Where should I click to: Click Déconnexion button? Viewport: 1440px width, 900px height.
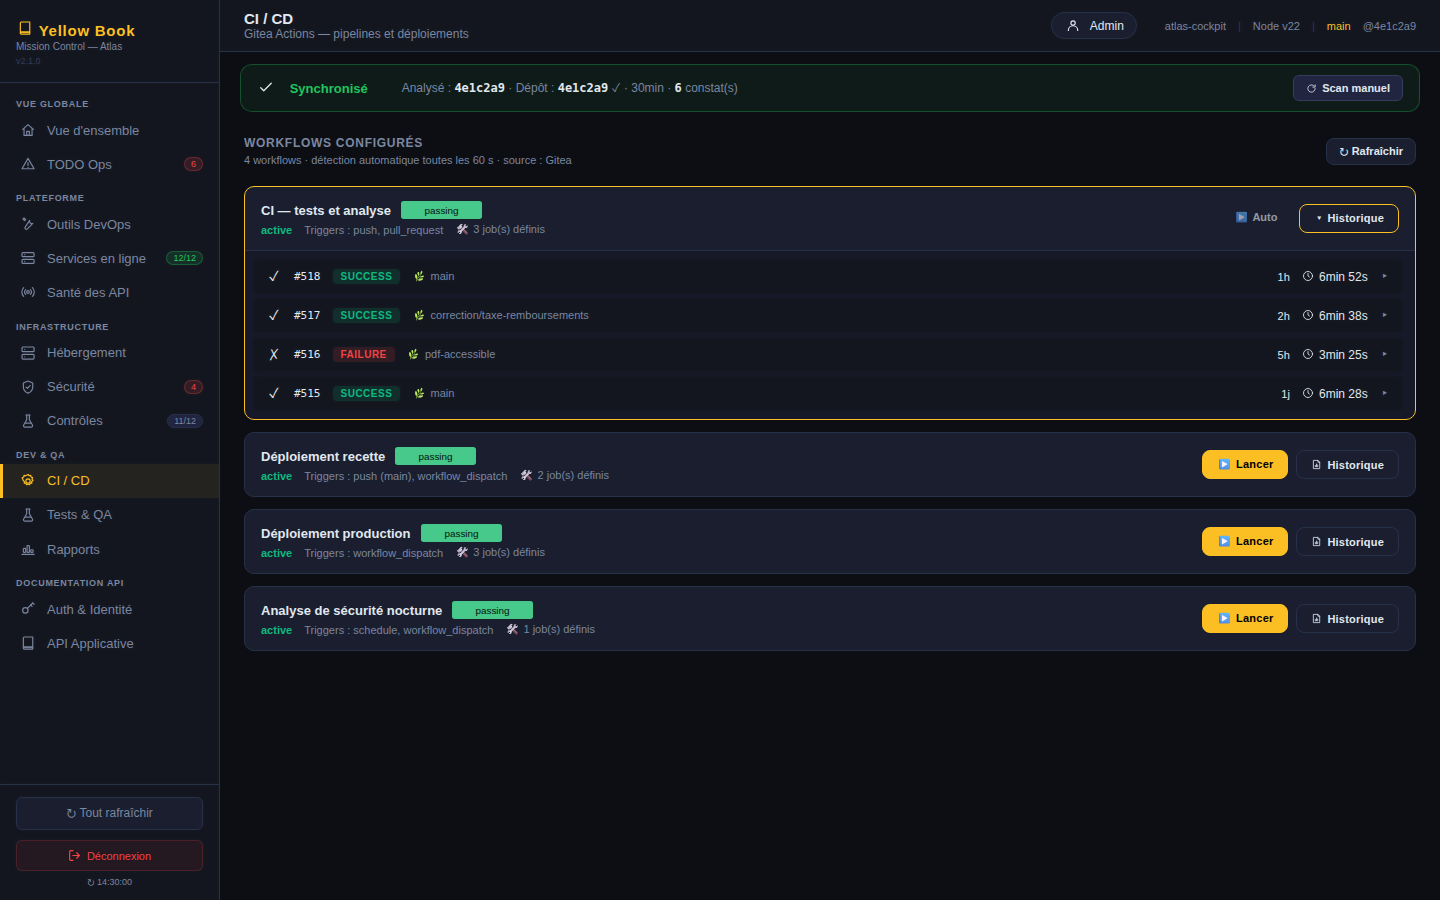(109, 856)
